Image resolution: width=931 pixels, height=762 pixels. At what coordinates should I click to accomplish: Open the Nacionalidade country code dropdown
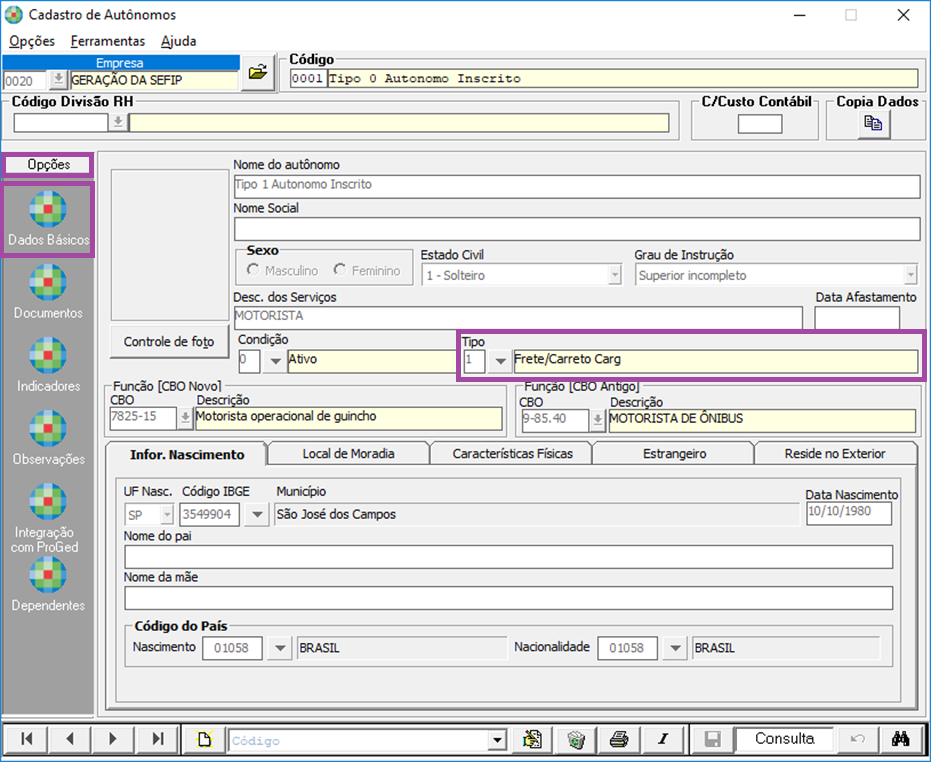pyautogui.click(x=675, y=648)
